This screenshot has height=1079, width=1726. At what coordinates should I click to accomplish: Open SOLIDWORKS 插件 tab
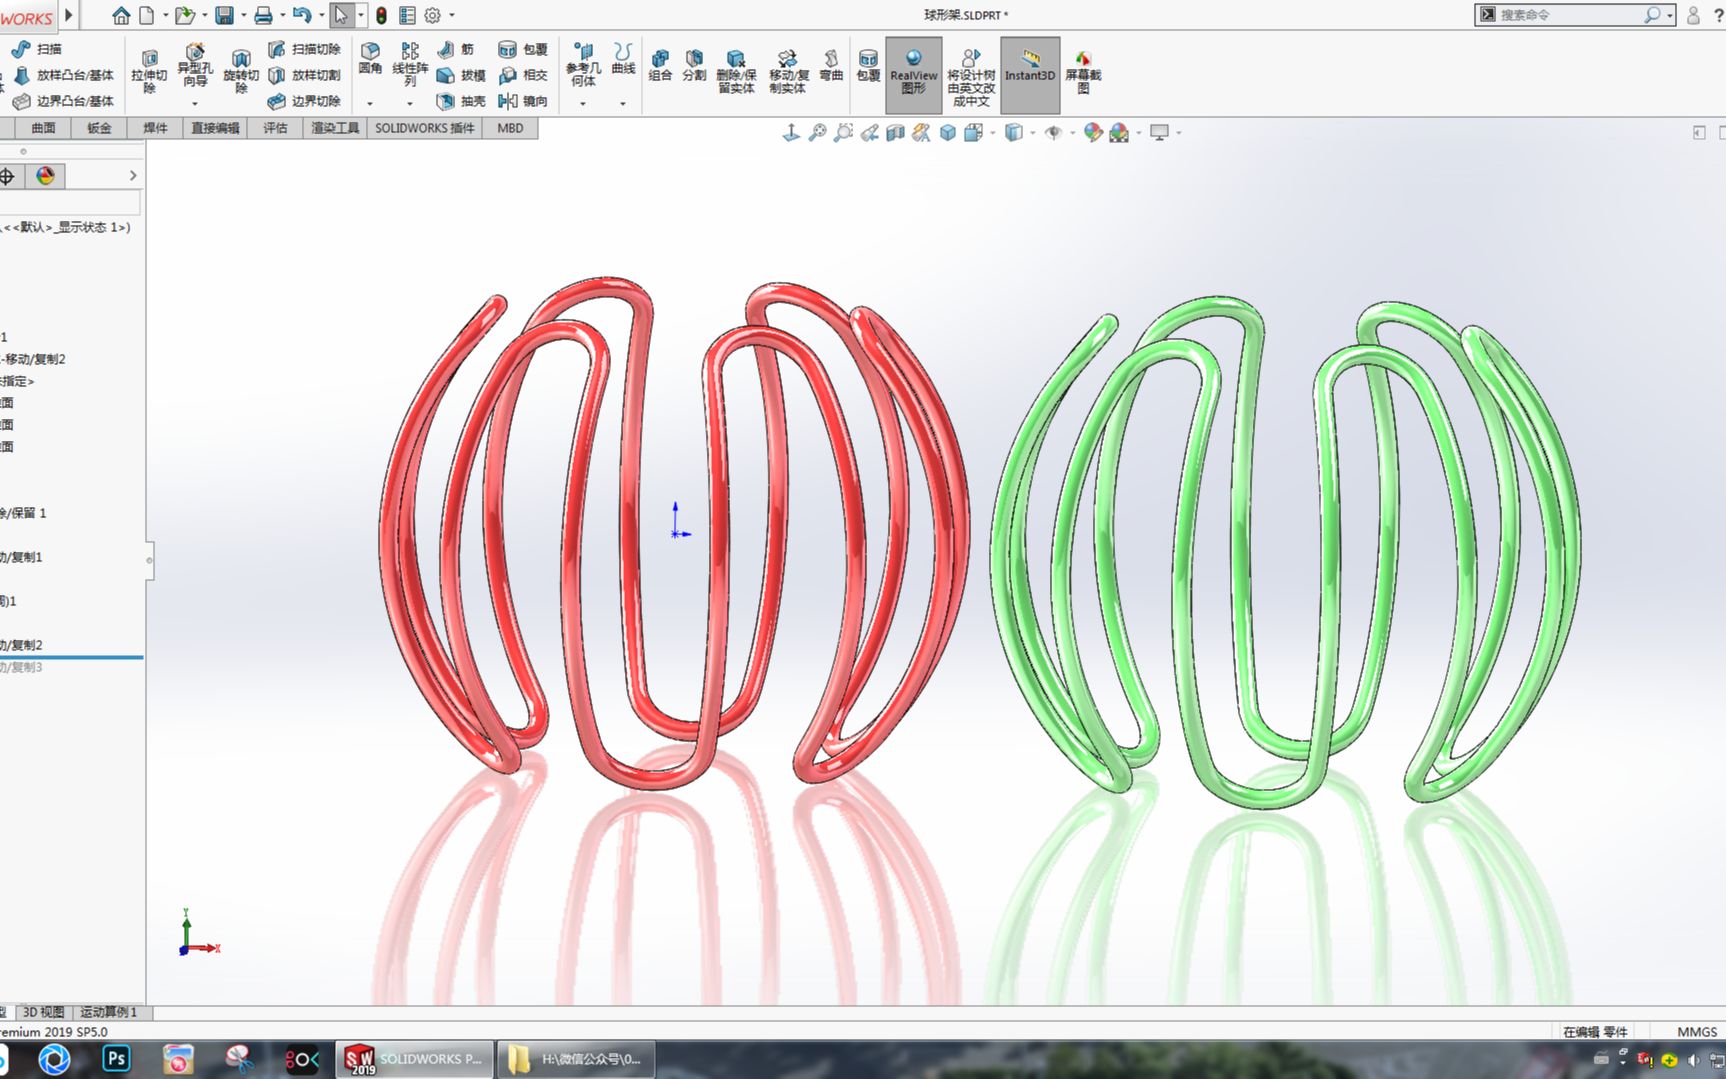click(x=425, y=128)
